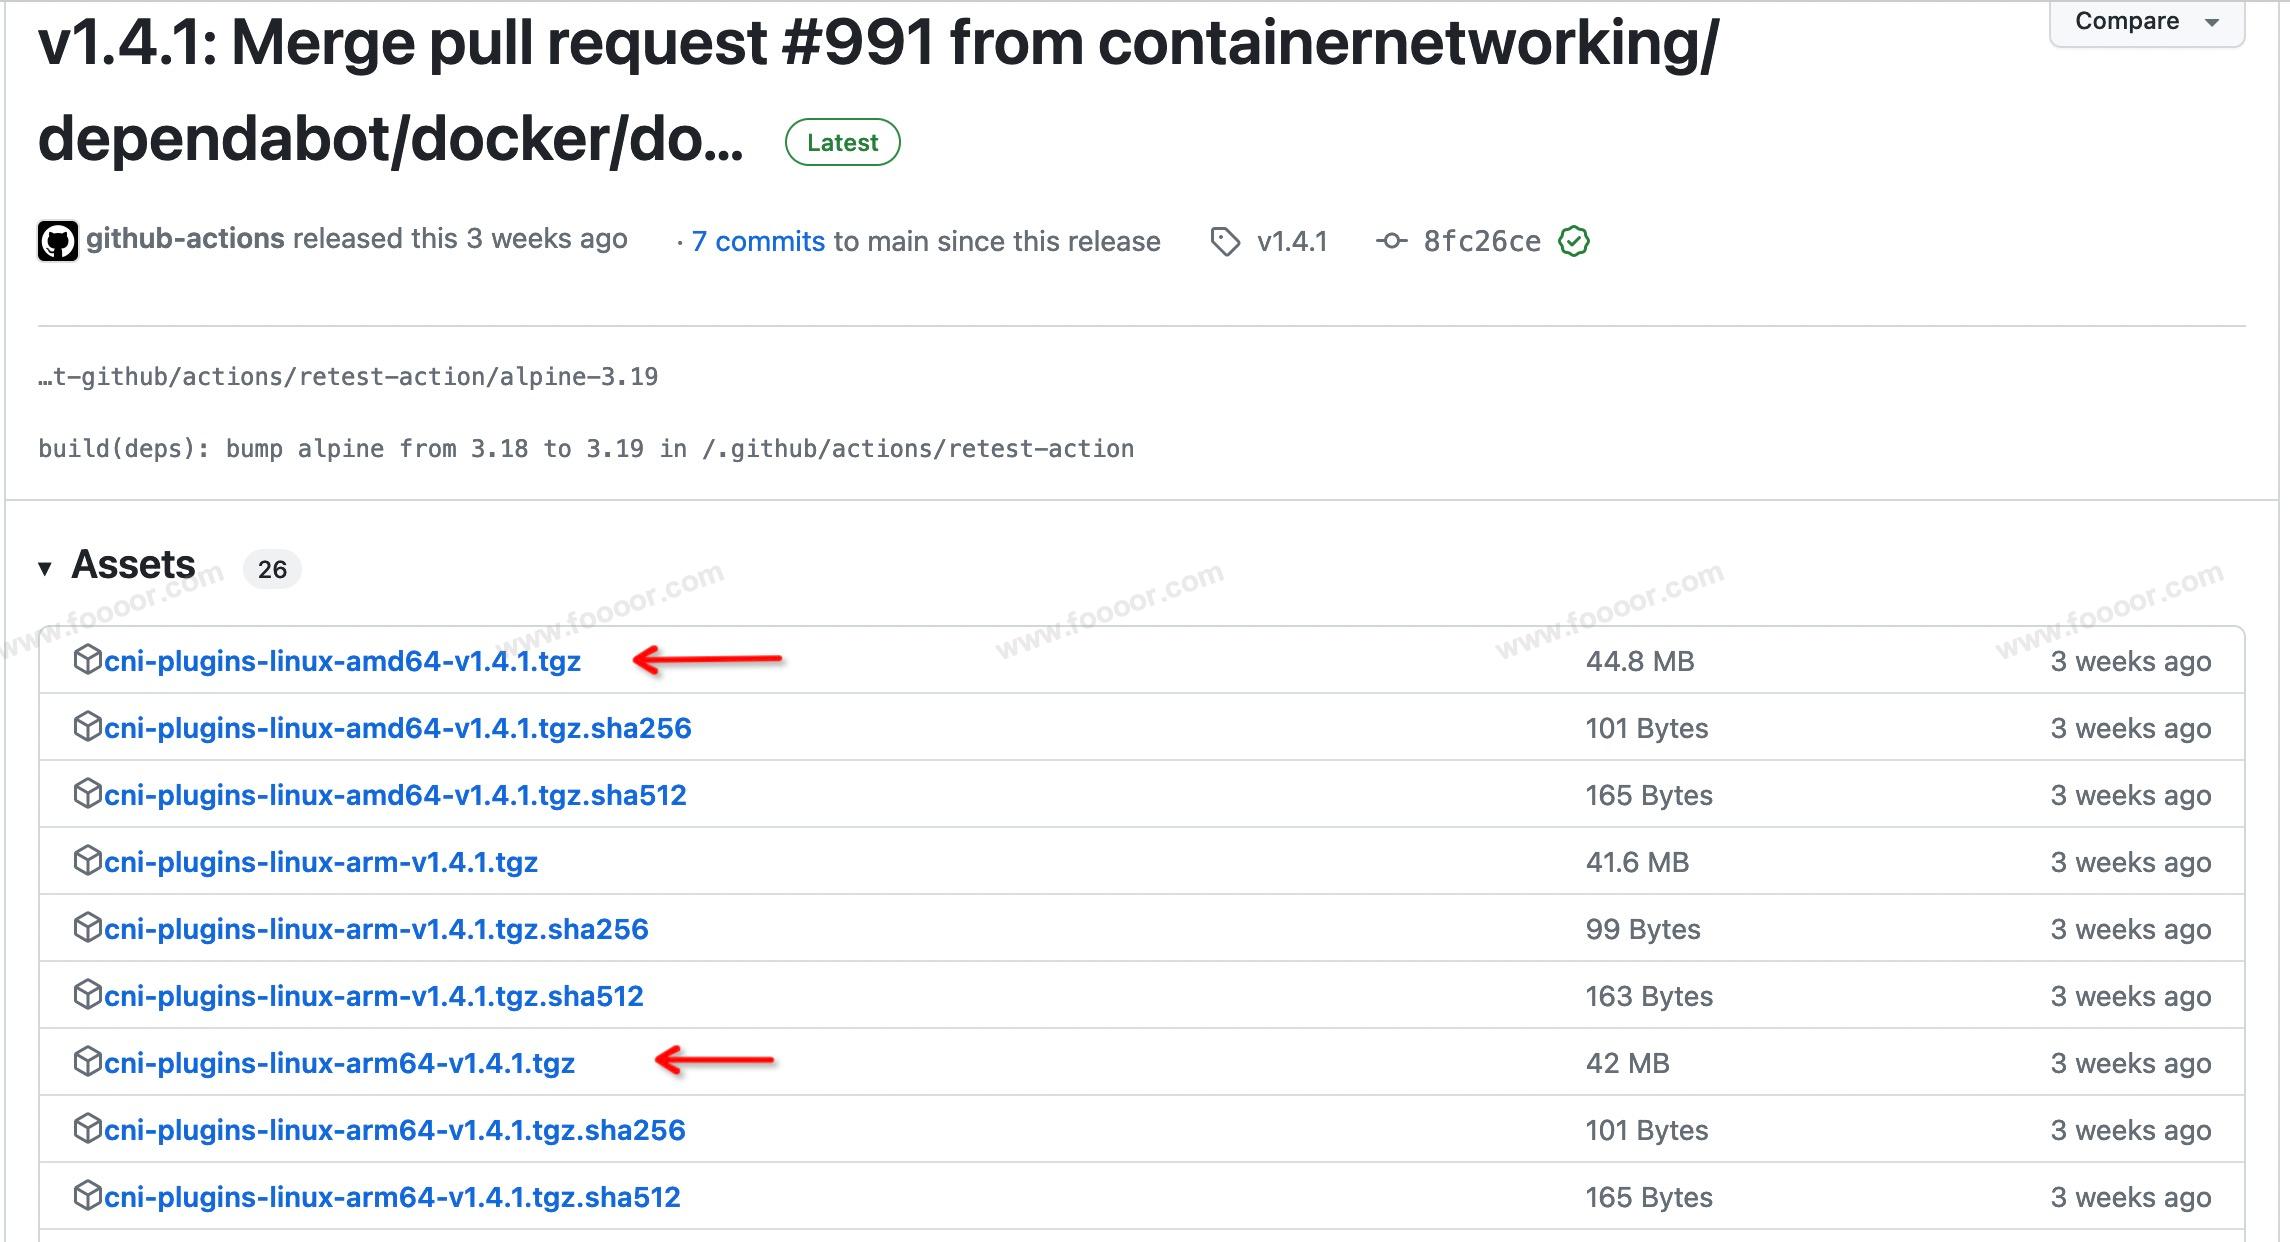Image resolution: width=2290 pixels, height=1242 pixels.
Task: Collapse the Assets section triangle
Action: coord(45,568)
